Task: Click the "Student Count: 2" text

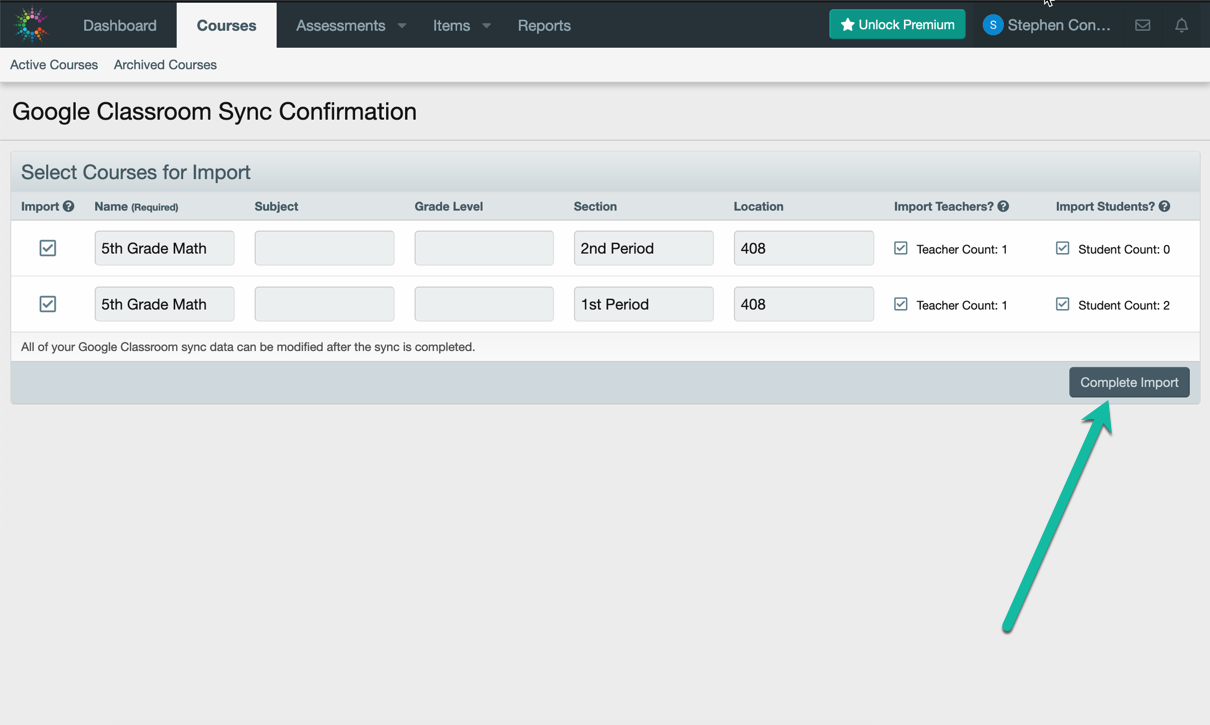Action: coord(1124,305)
